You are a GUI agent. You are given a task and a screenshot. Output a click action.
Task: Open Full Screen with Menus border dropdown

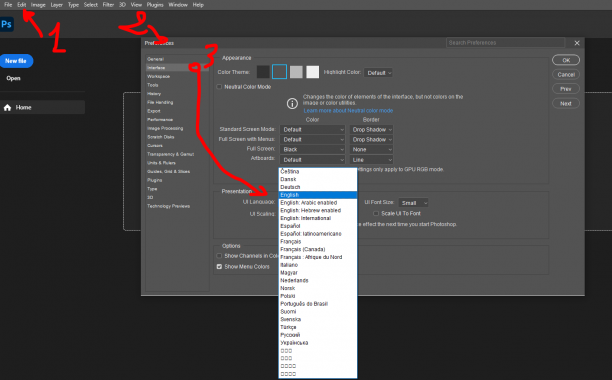pyautogui.click(x=371, y=140)
